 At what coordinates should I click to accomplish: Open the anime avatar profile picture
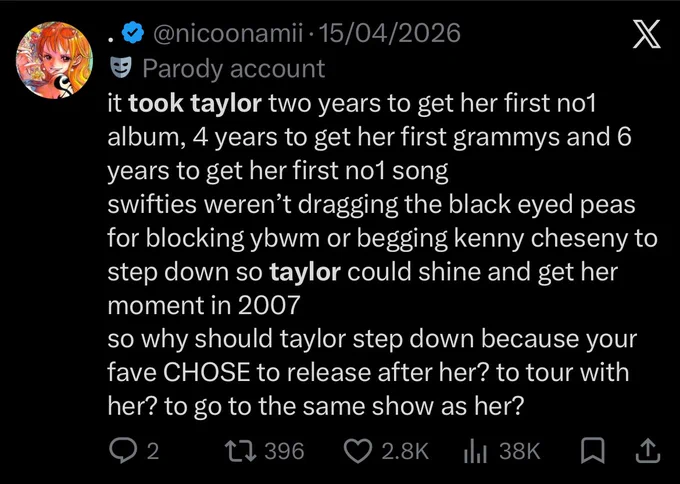click(54, 60)
